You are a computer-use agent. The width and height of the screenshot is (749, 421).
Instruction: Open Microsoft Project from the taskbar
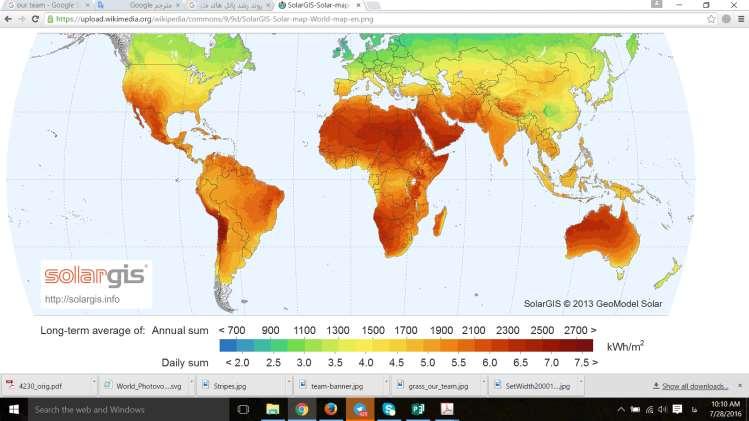pyautogui.click(x=418, y=410)
